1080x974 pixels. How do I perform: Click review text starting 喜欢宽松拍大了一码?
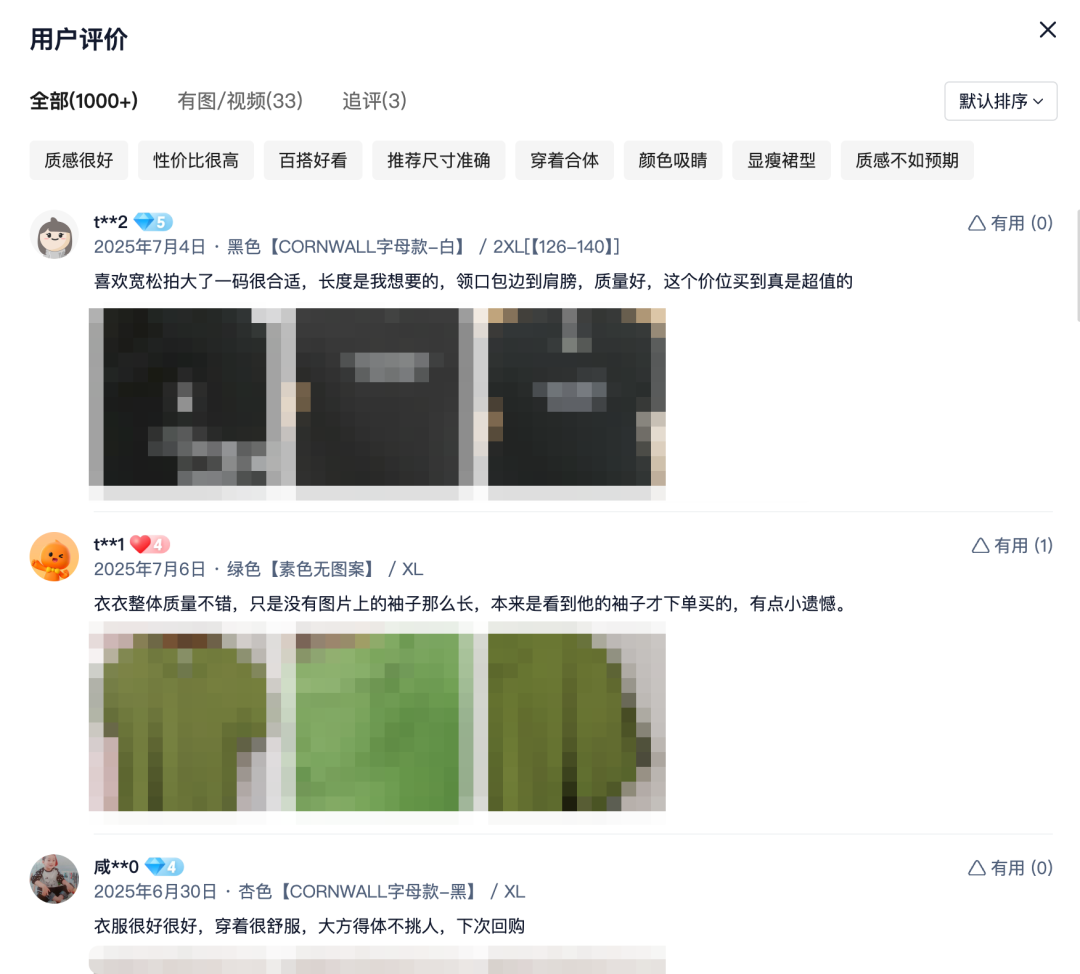[x=473, y=281]
